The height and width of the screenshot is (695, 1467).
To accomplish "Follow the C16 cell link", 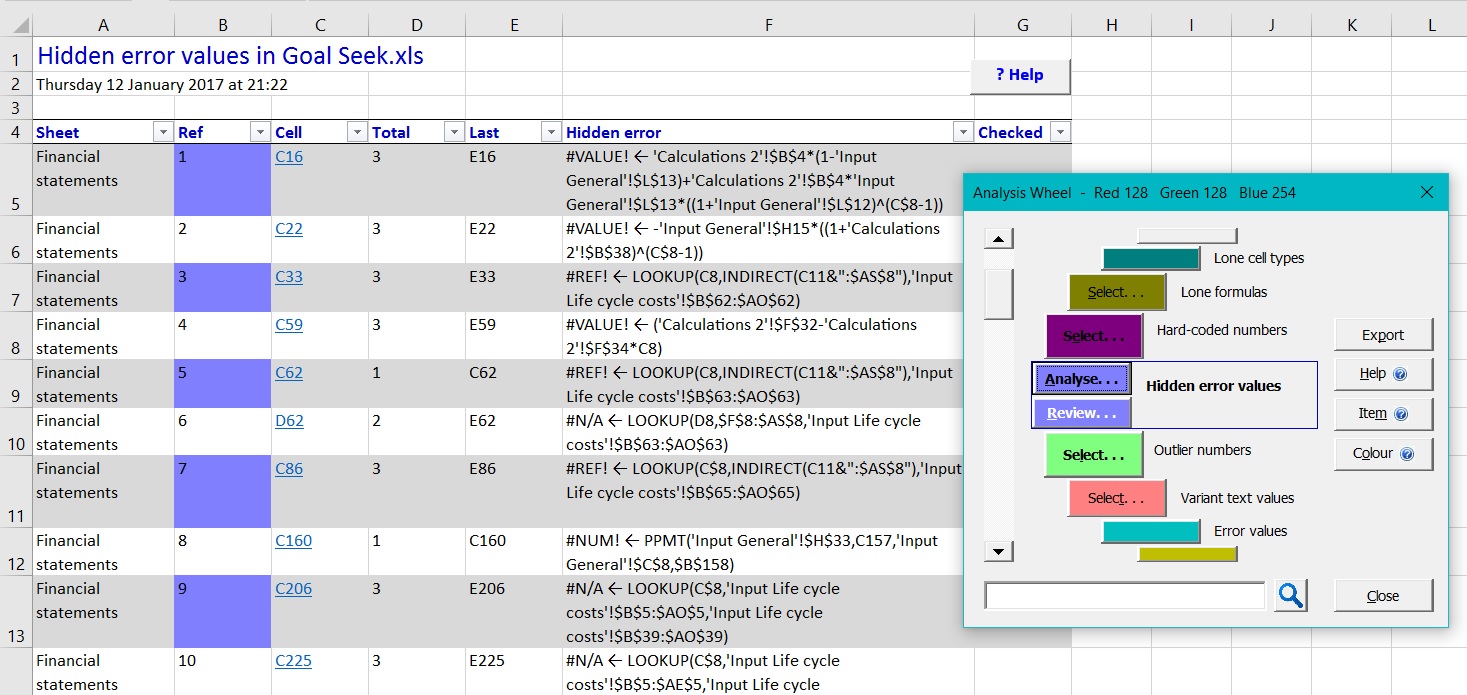I will click(x=289, y=157).
